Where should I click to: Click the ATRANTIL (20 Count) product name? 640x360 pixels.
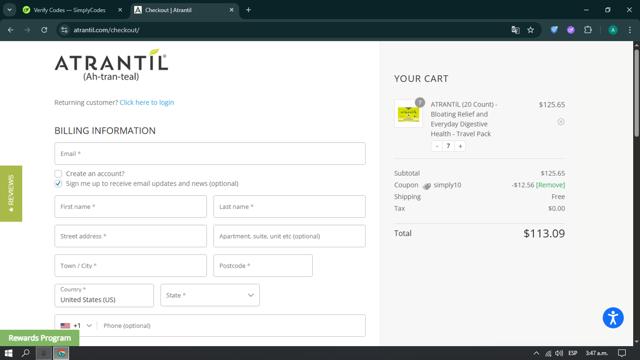point(464,119)
